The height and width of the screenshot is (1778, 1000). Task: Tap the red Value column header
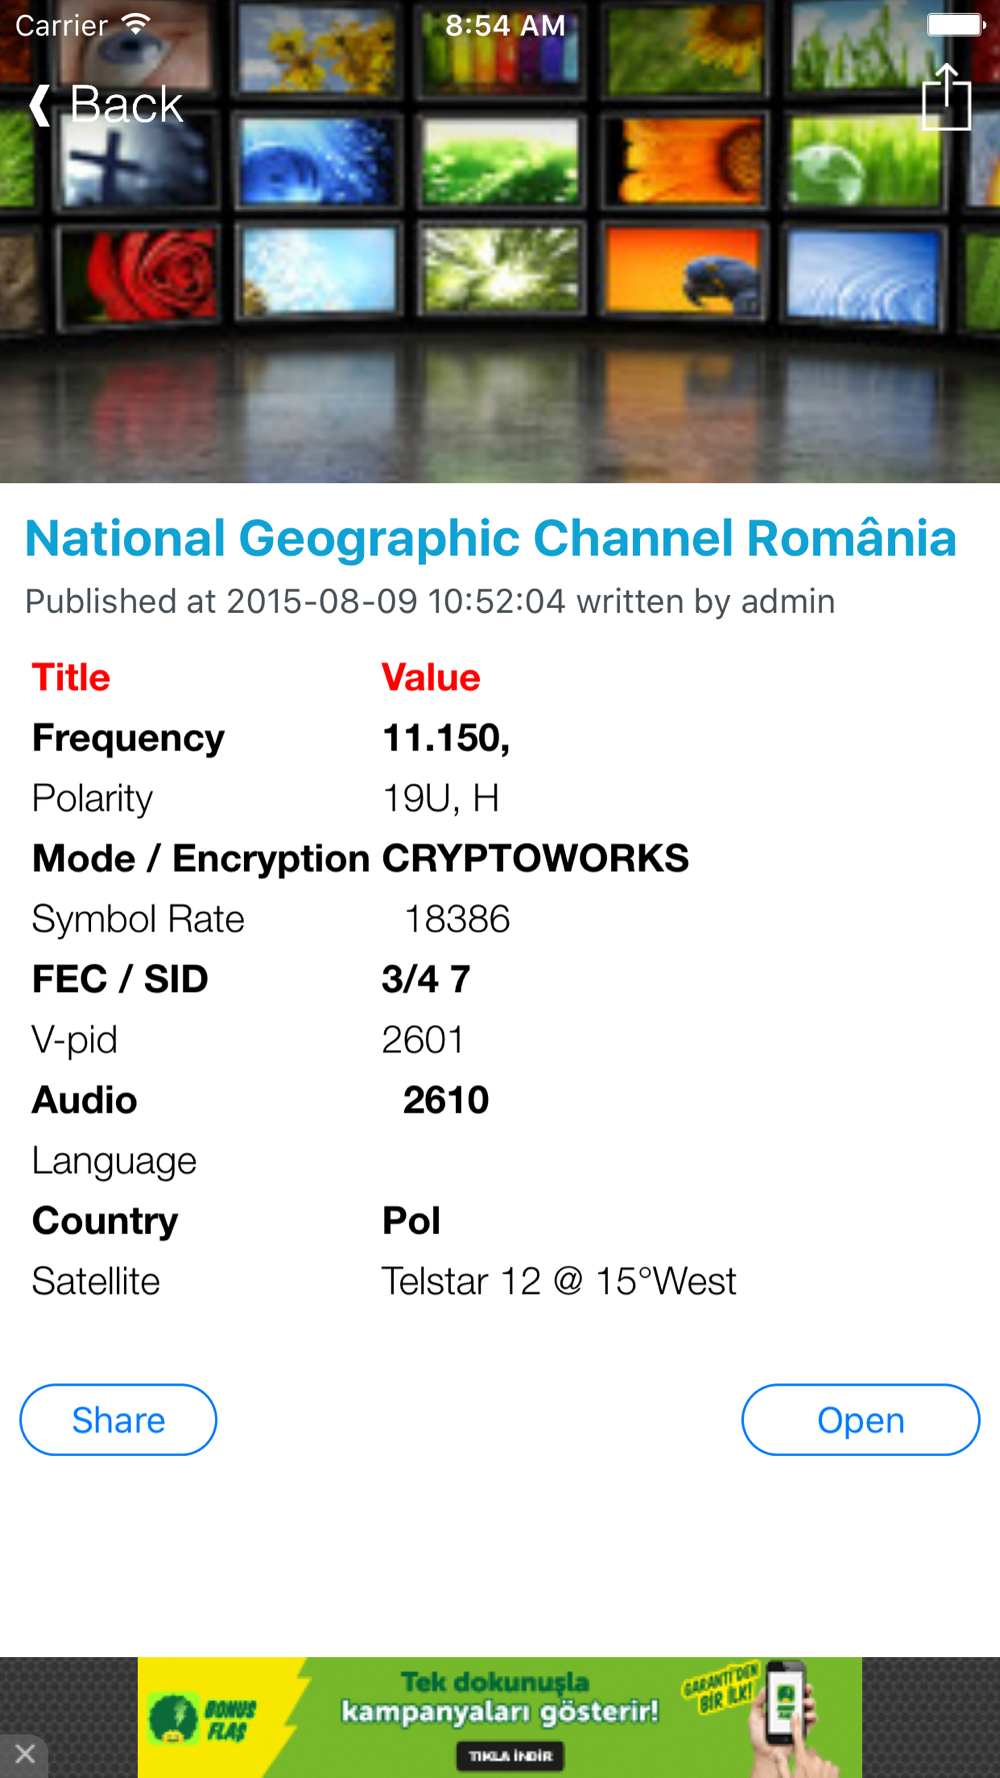coord(431,677)
